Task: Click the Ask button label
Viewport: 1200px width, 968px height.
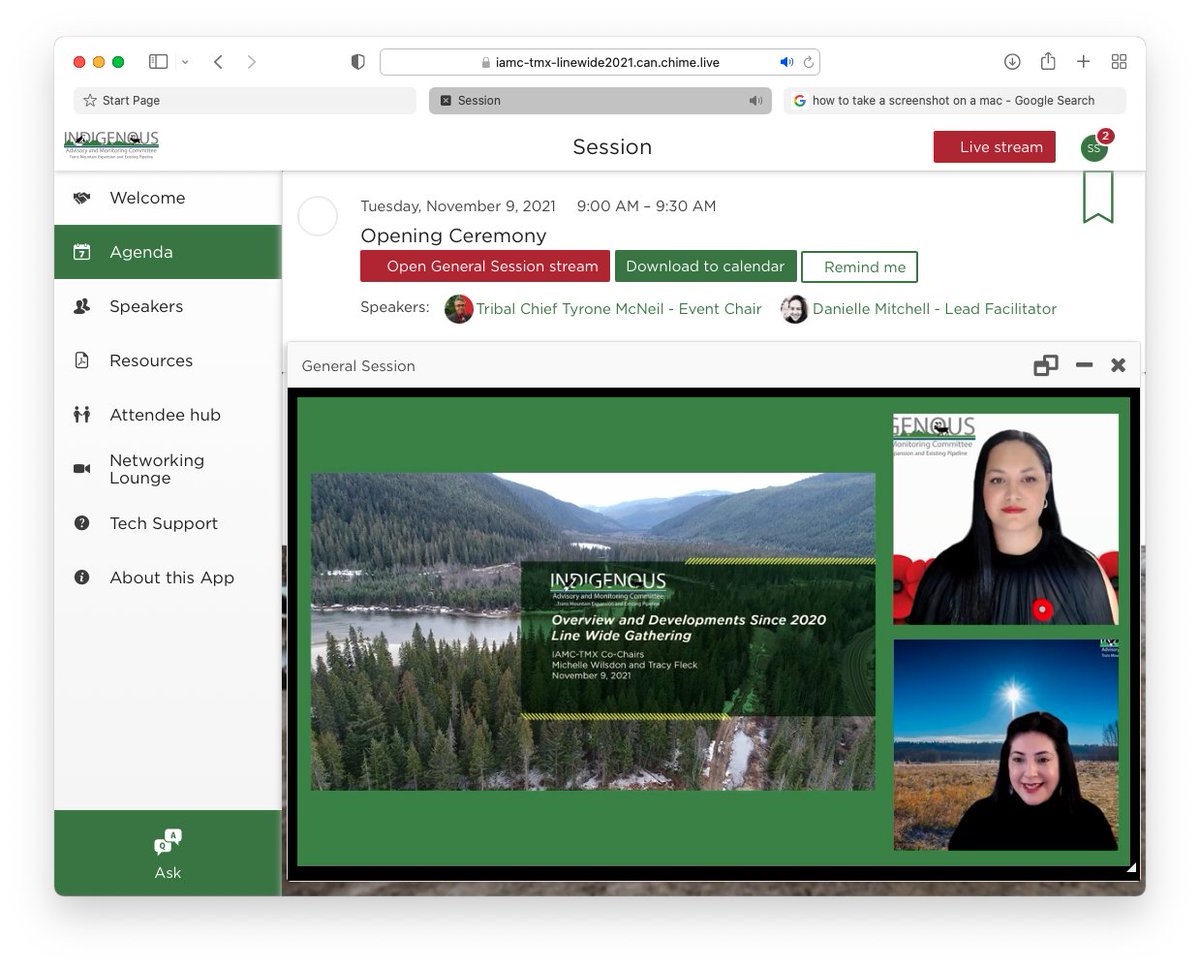Action: 167,873
